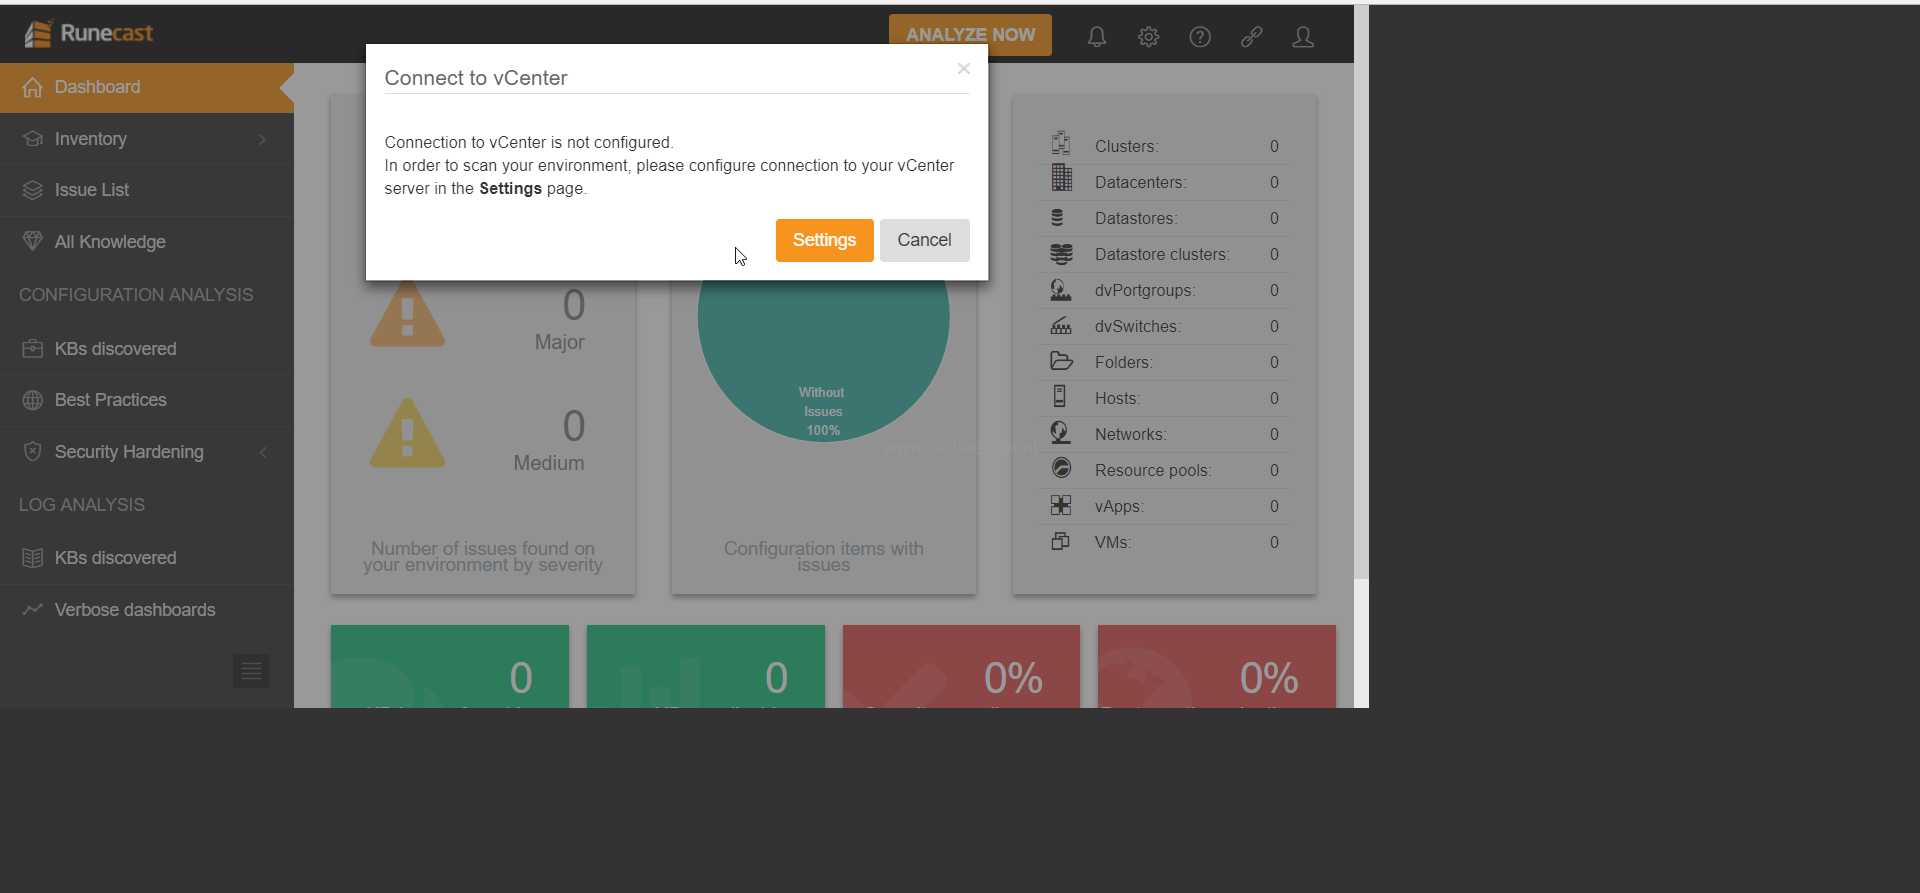Toggle the sidebar collapse hamburger button
Image resolution: width=1920 pixels, height=893 pixels.
click(x=251, y=671)
